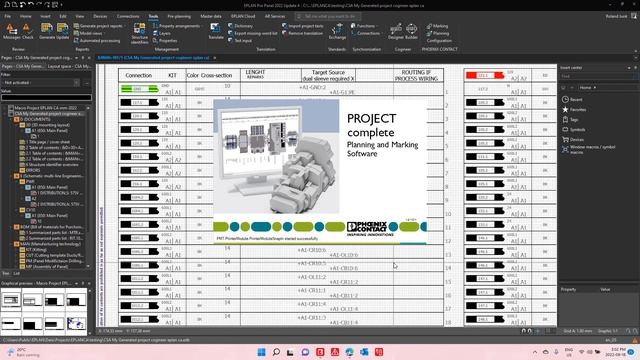Open the File menu

pos(8,16)
